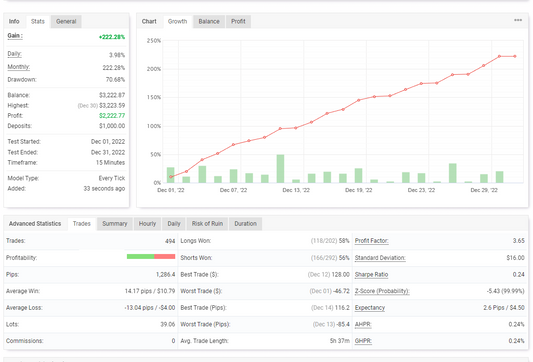Open the General tab in Info panel
Screen dimensions: 533x362
66,21
